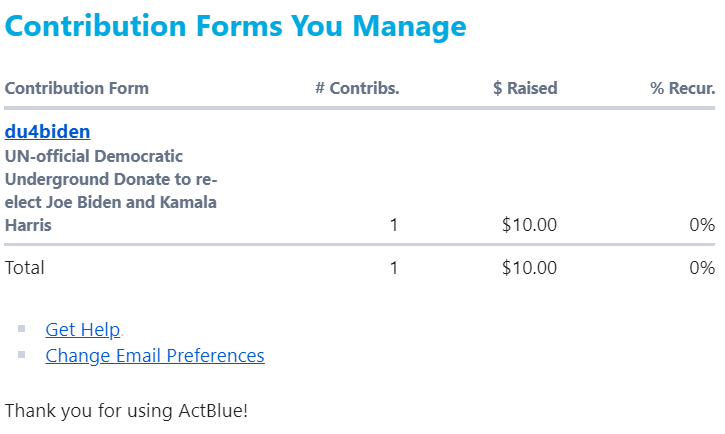Click the % Recur. column header
The height and width of the screenshot is (434, 725).
point(682,88)
